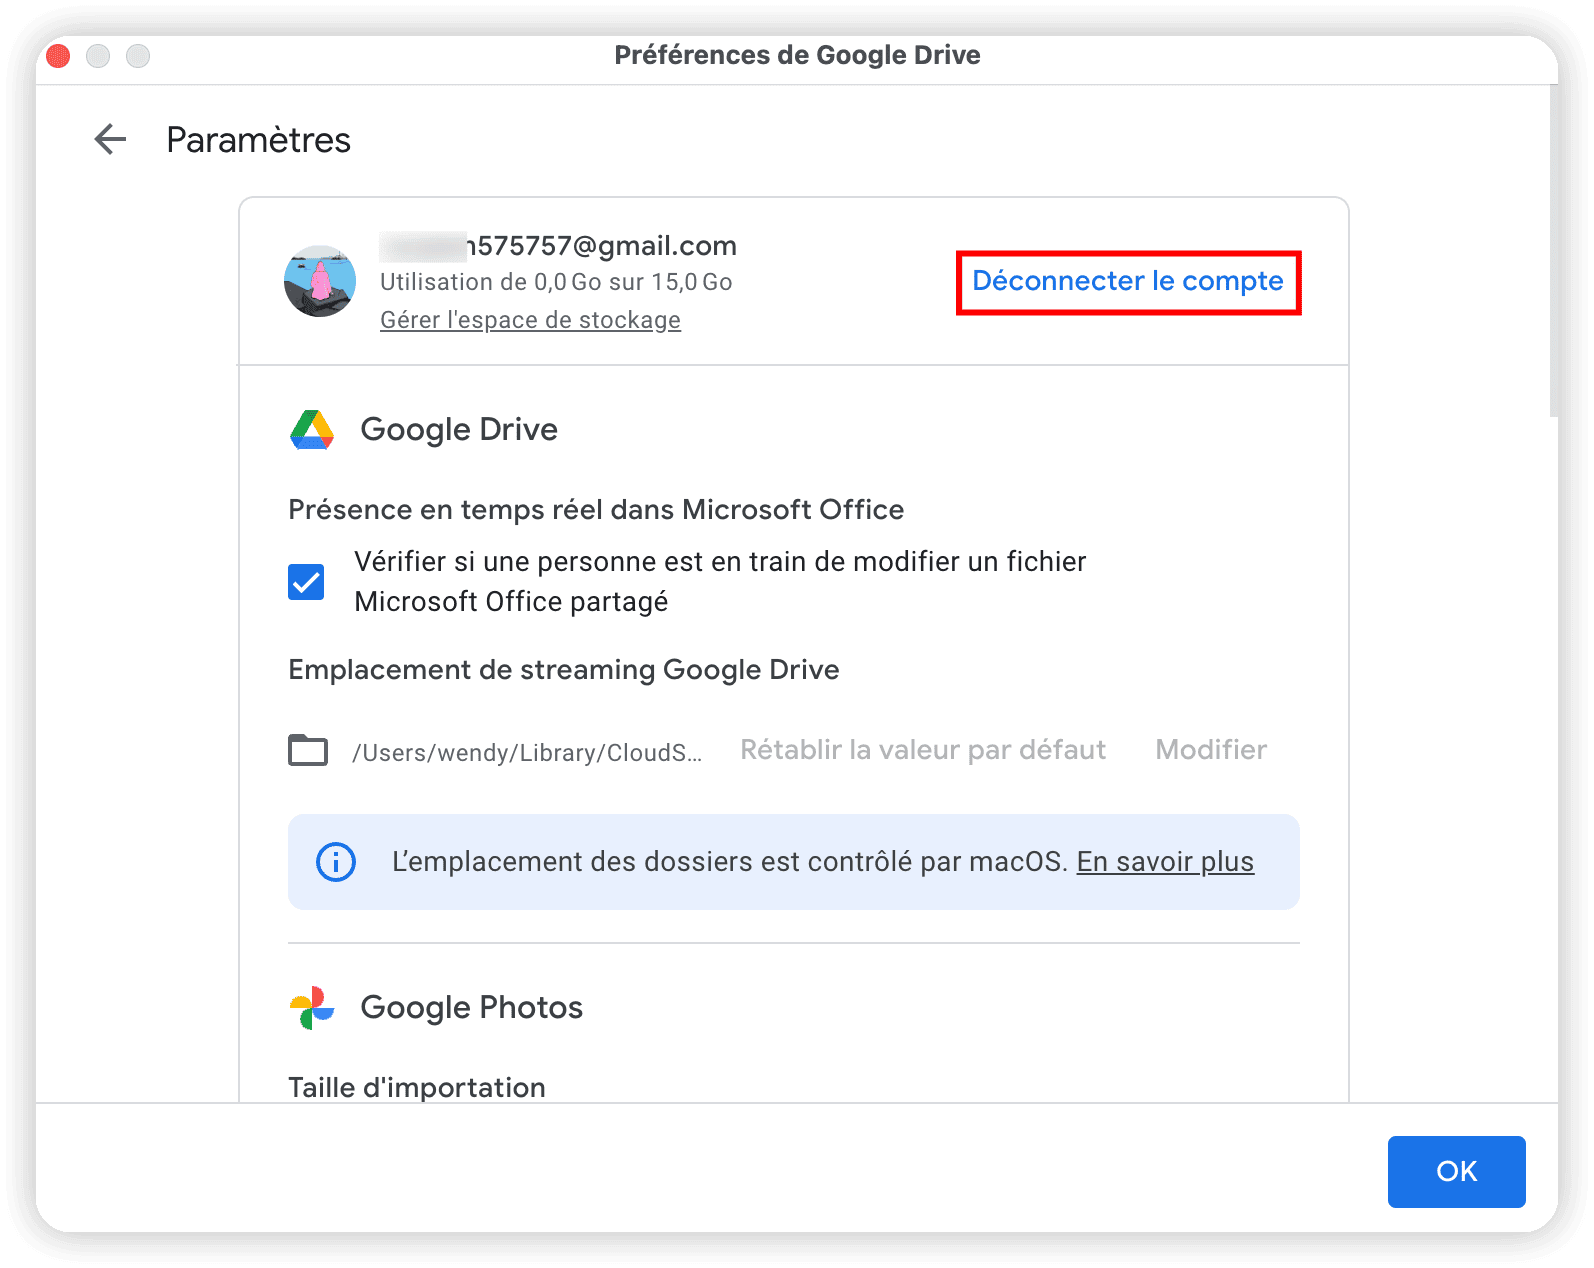The width and height of the screenshot is (1594, 1268).
Task: Open the En savoir plus link
Action: [x=1165, y=862]
